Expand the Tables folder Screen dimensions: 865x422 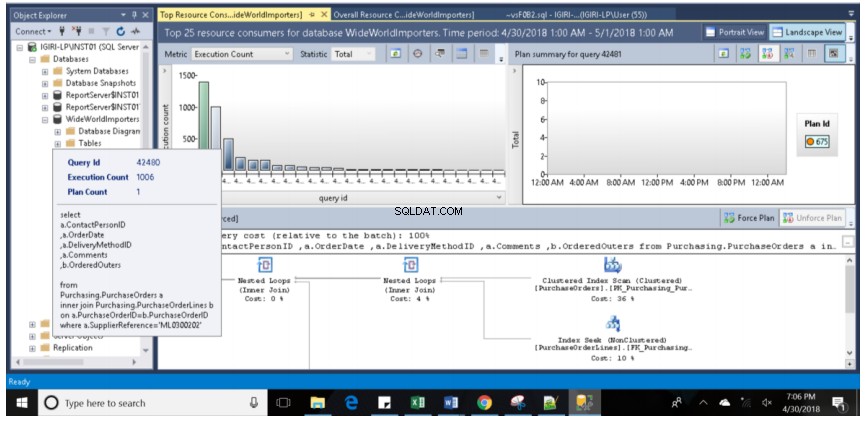(x=58, y=143)
